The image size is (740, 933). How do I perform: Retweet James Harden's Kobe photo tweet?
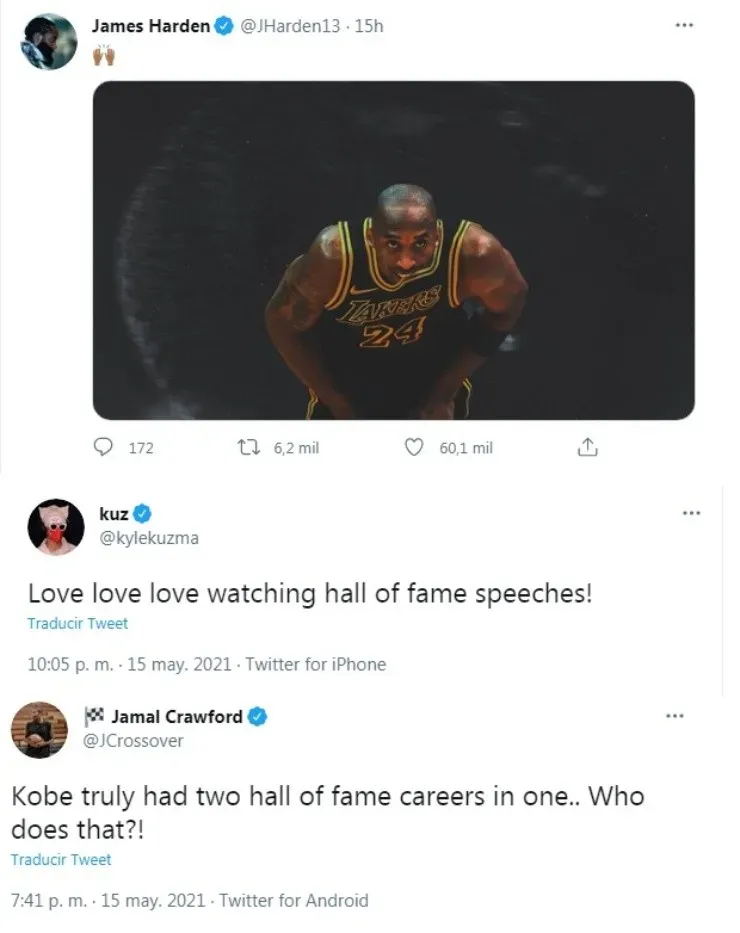tap(241, 447)
